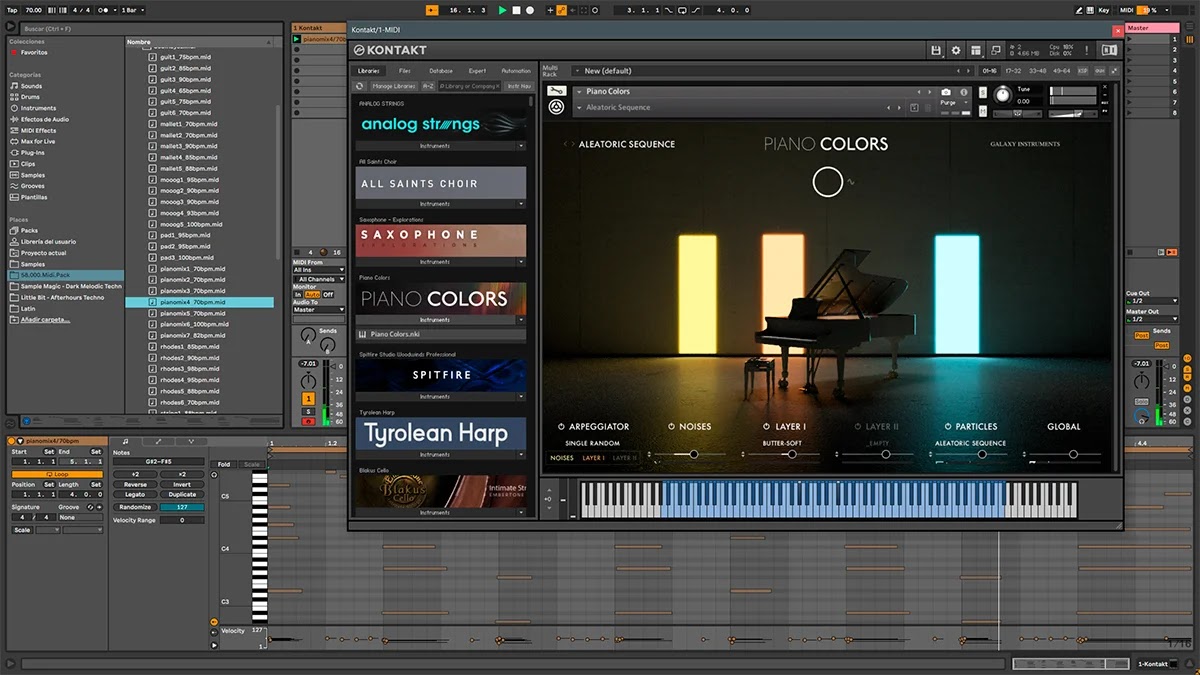Screen dimensions: 1200x675
Task: Open Saxophone library Instruments dropdown
Action: click(521, 262)
